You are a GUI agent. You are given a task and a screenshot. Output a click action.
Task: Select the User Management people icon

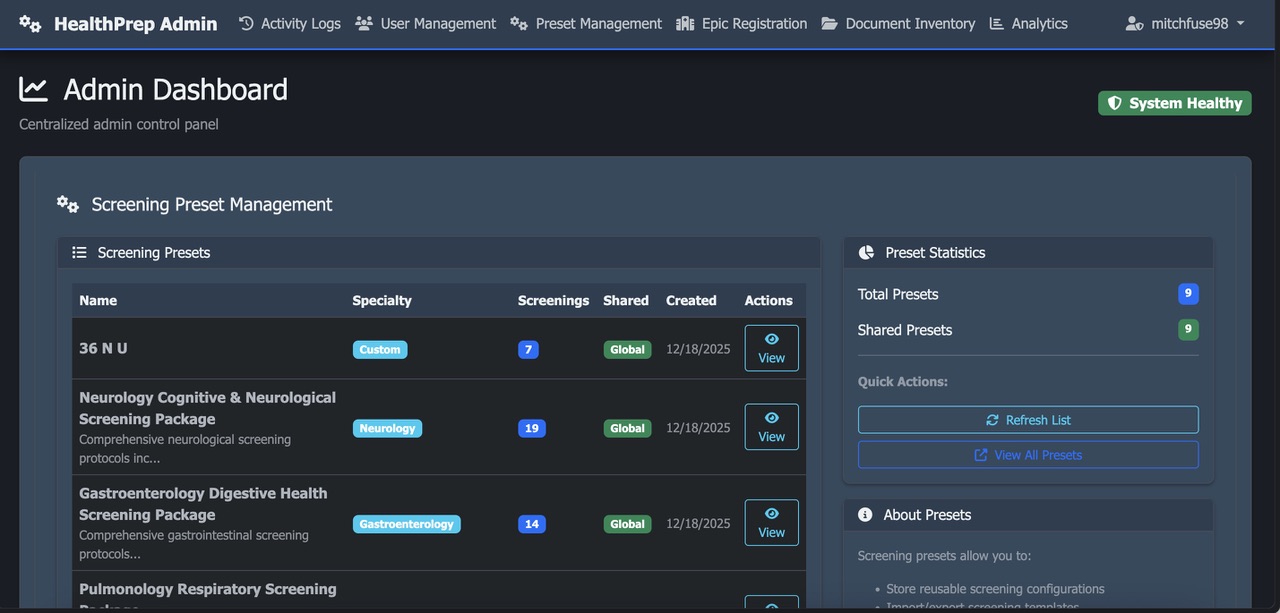click(x=363, y=23)
